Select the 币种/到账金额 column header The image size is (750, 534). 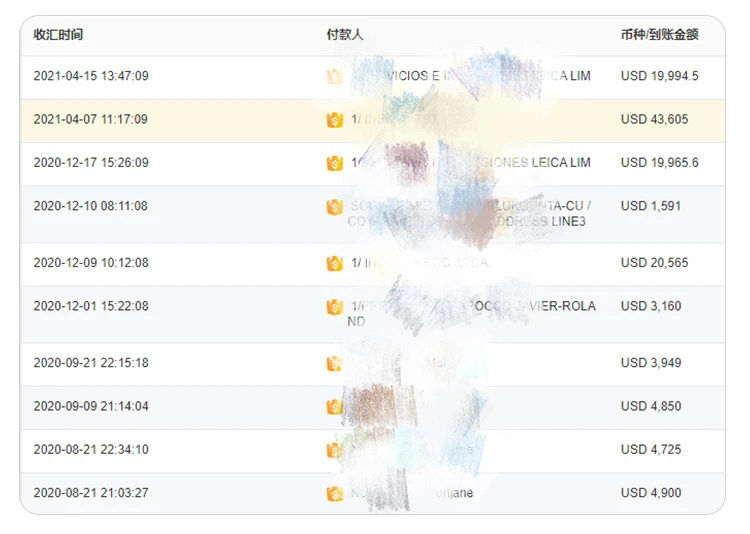tap(659, 35)
